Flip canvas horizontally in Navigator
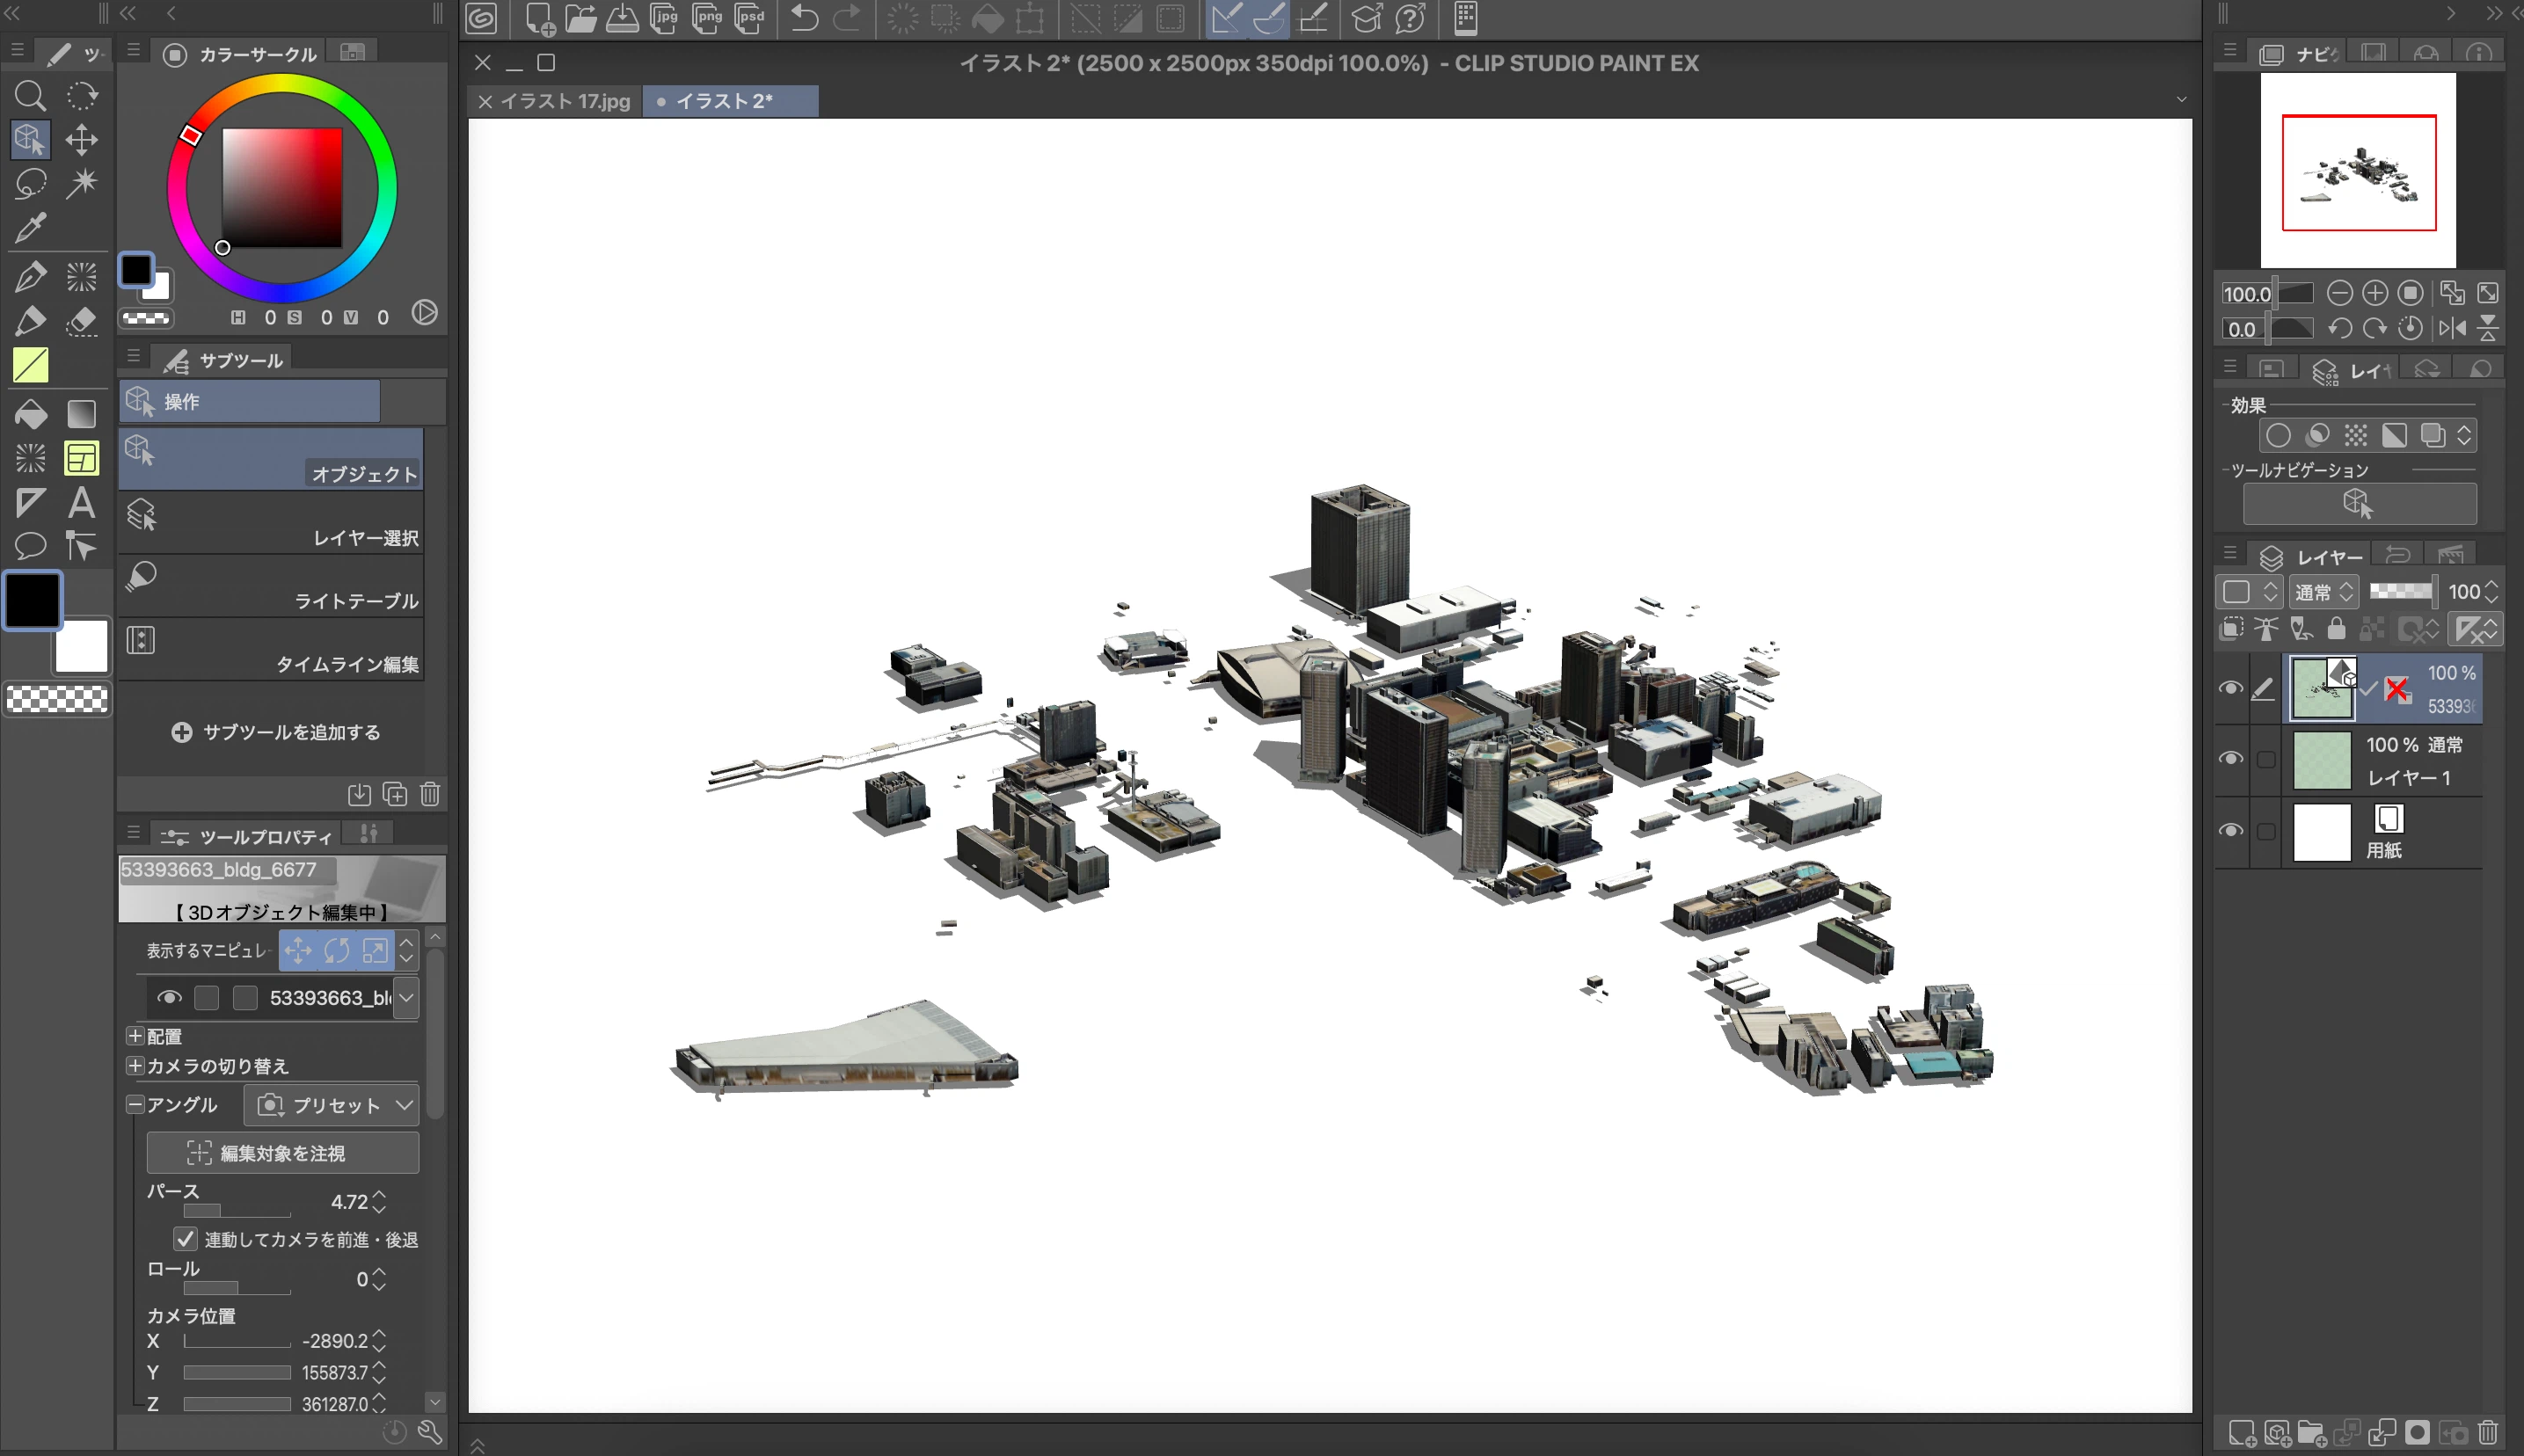The height and width of the screenshot is (1456, 2524). point(2453,328)
